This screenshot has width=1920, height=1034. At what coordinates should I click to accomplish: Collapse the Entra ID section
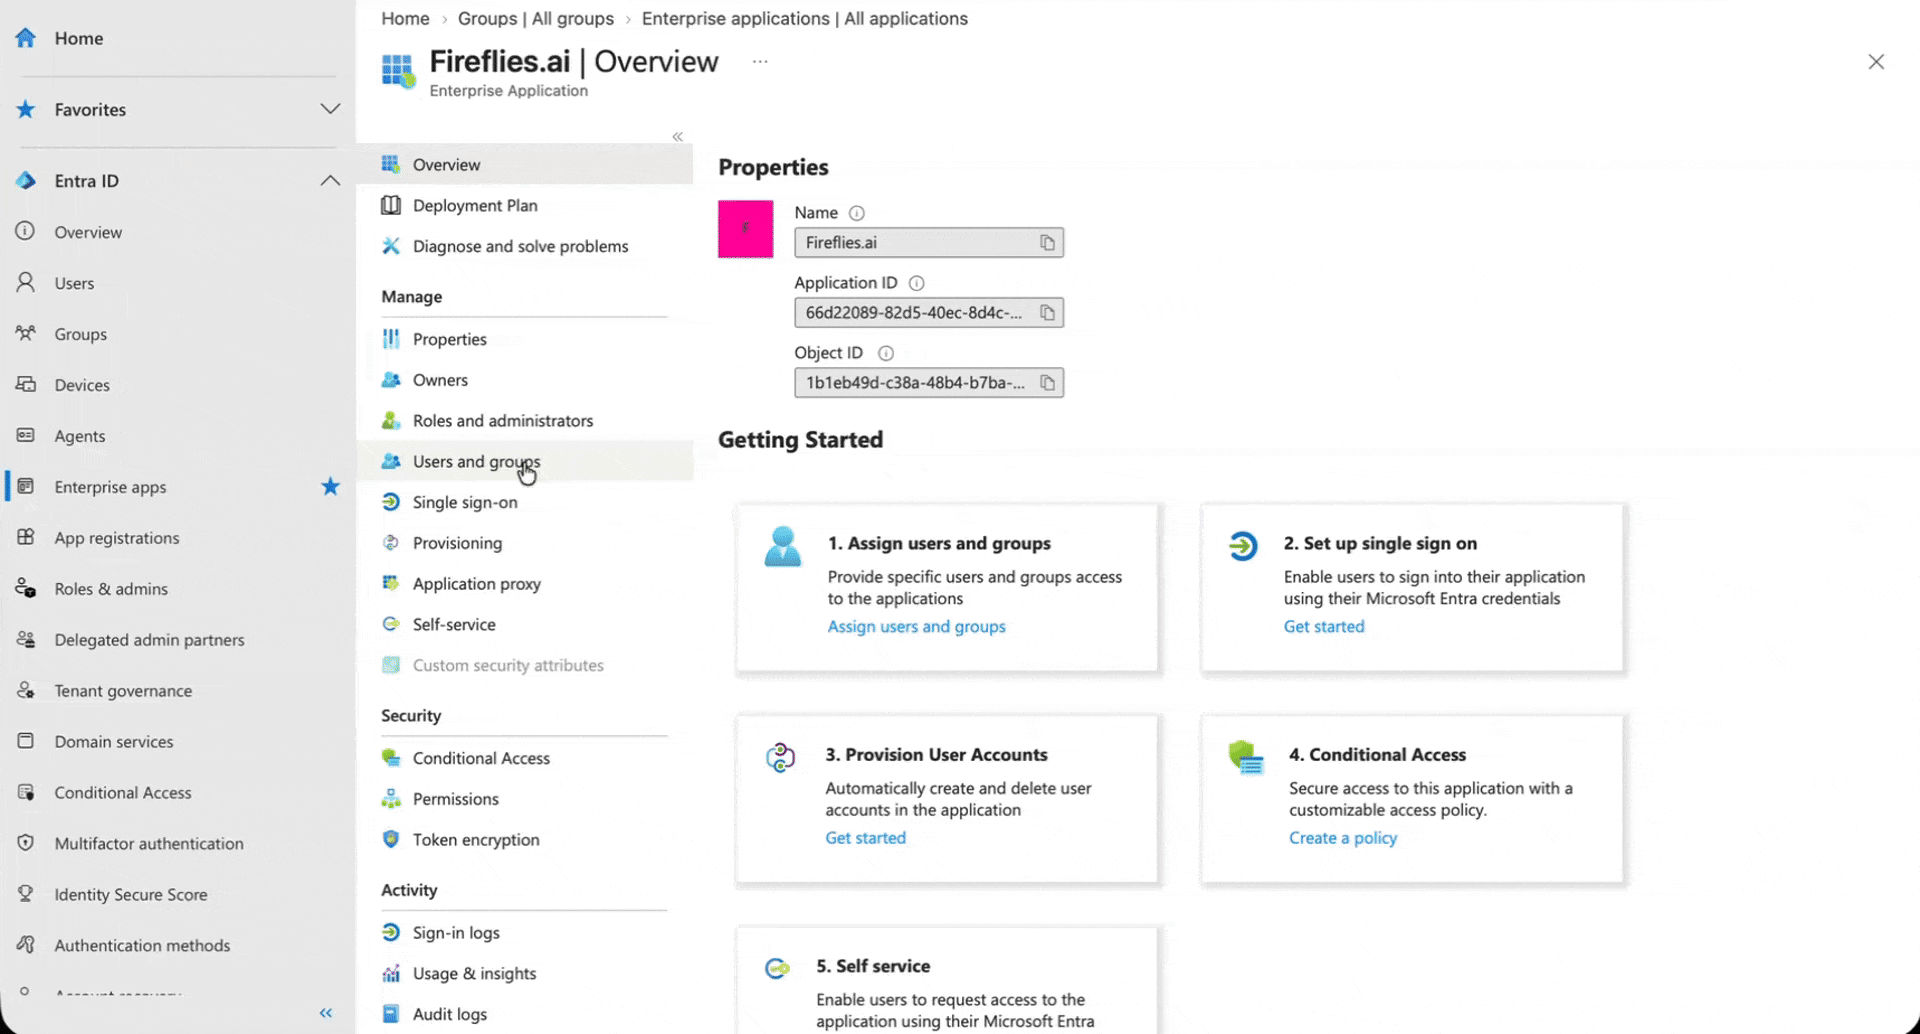330,181
